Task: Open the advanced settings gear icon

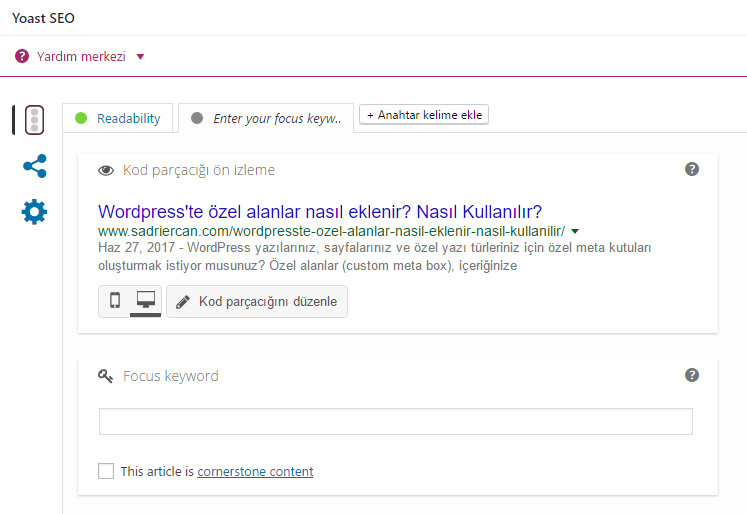Action: (34, 212)
